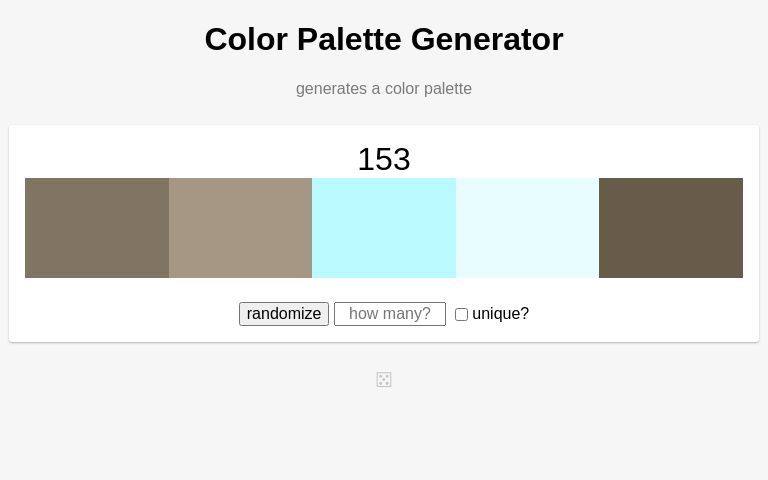This screenshot has width=768, height=480.
Task: Click the very pale cyan fourth swatch
Action: (527, 228)
